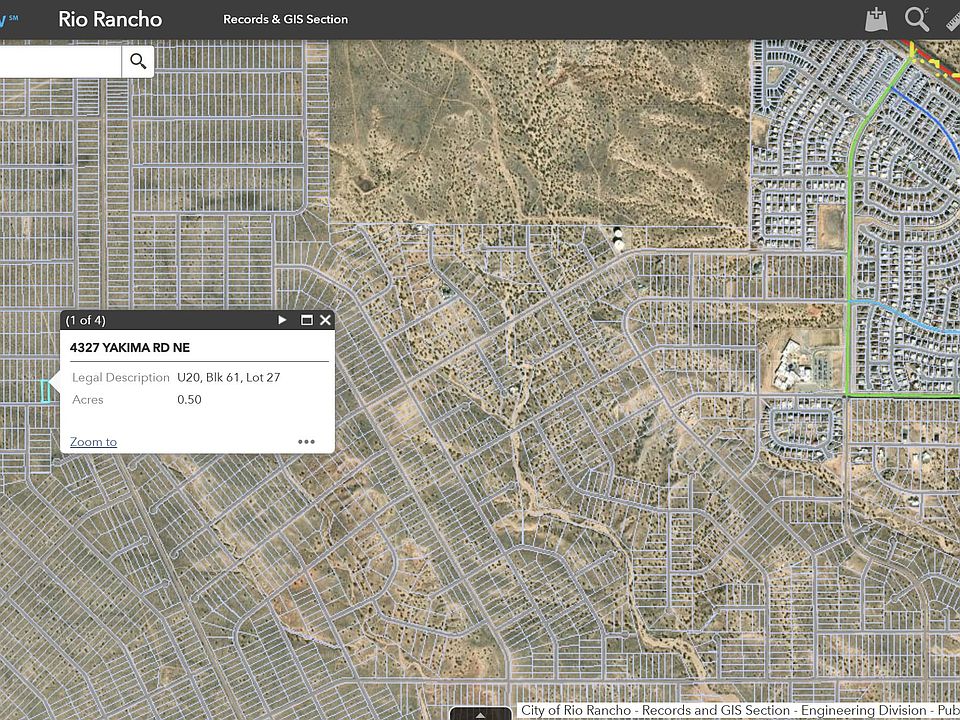Expand the bottom attribute table panel
The width and height of the screenshot is (960, 720).
pos(481,714)
